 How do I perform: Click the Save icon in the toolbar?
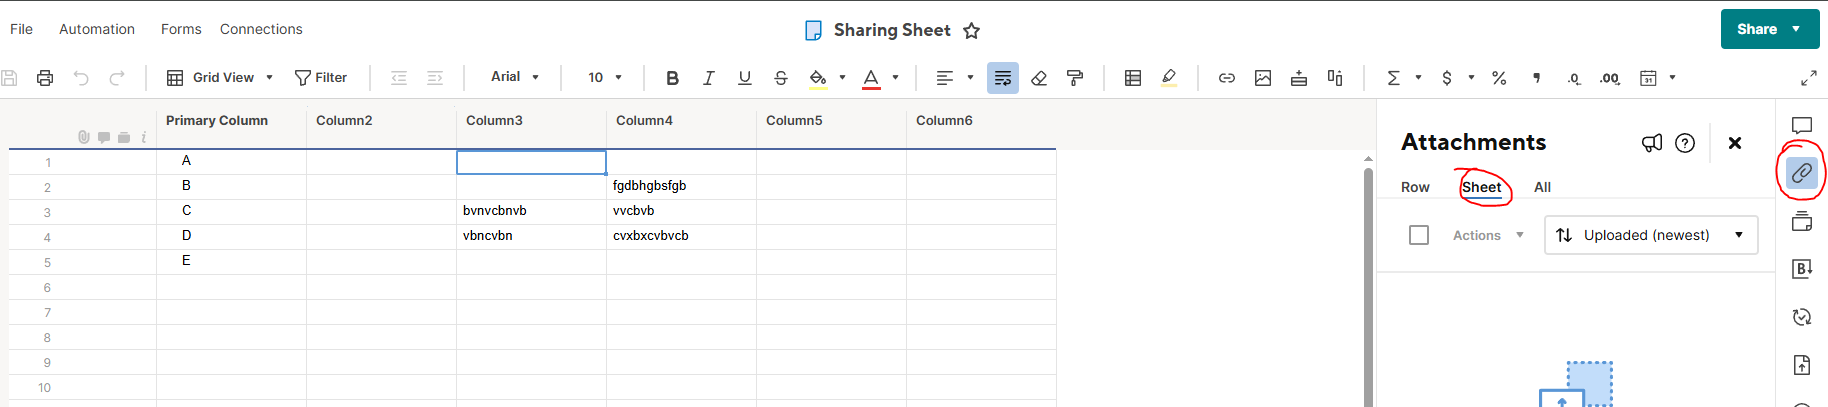(x=9, y=78)
